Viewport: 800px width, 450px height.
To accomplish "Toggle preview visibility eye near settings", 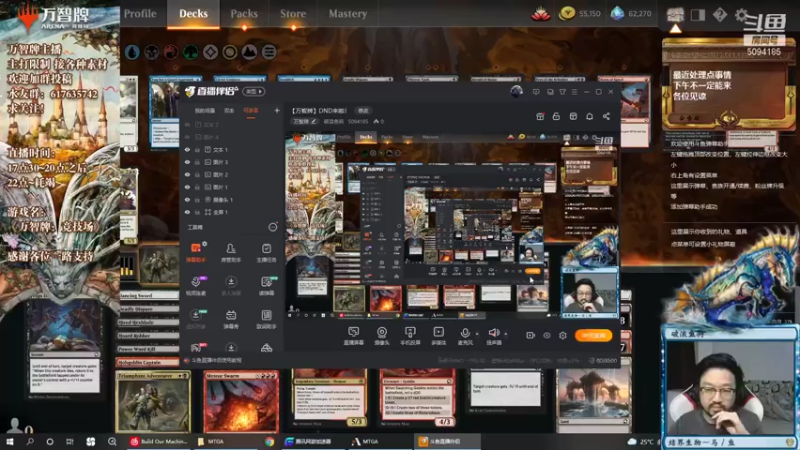I will click(x=546, y=335).
